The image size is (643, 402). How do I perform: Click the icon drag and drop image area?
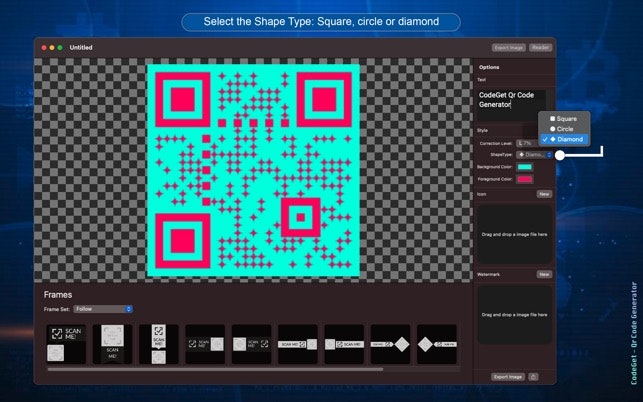(x=514, y=234)
